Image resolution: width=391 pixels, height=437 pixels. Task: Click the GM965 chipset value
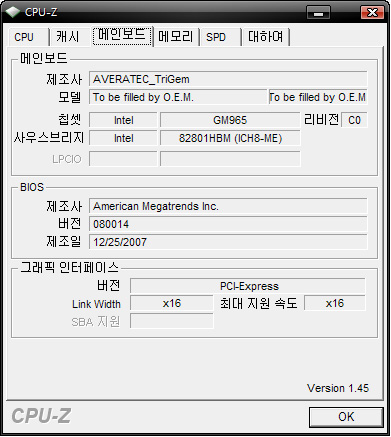coord(230,120)
